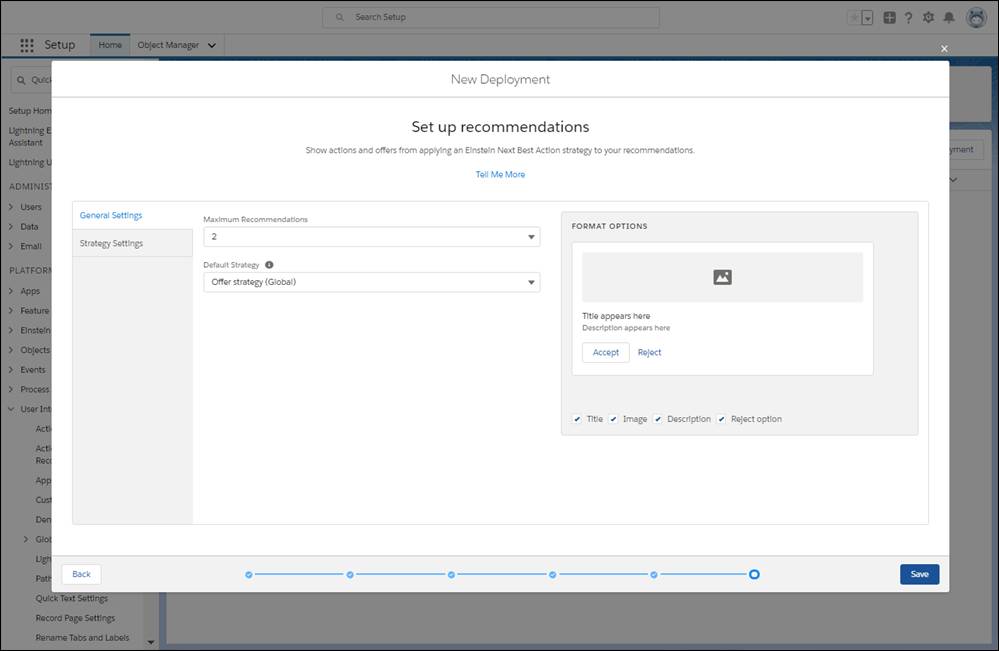Click the Tell Me More link
999x651 pixels.
click(x=500, y=175)
